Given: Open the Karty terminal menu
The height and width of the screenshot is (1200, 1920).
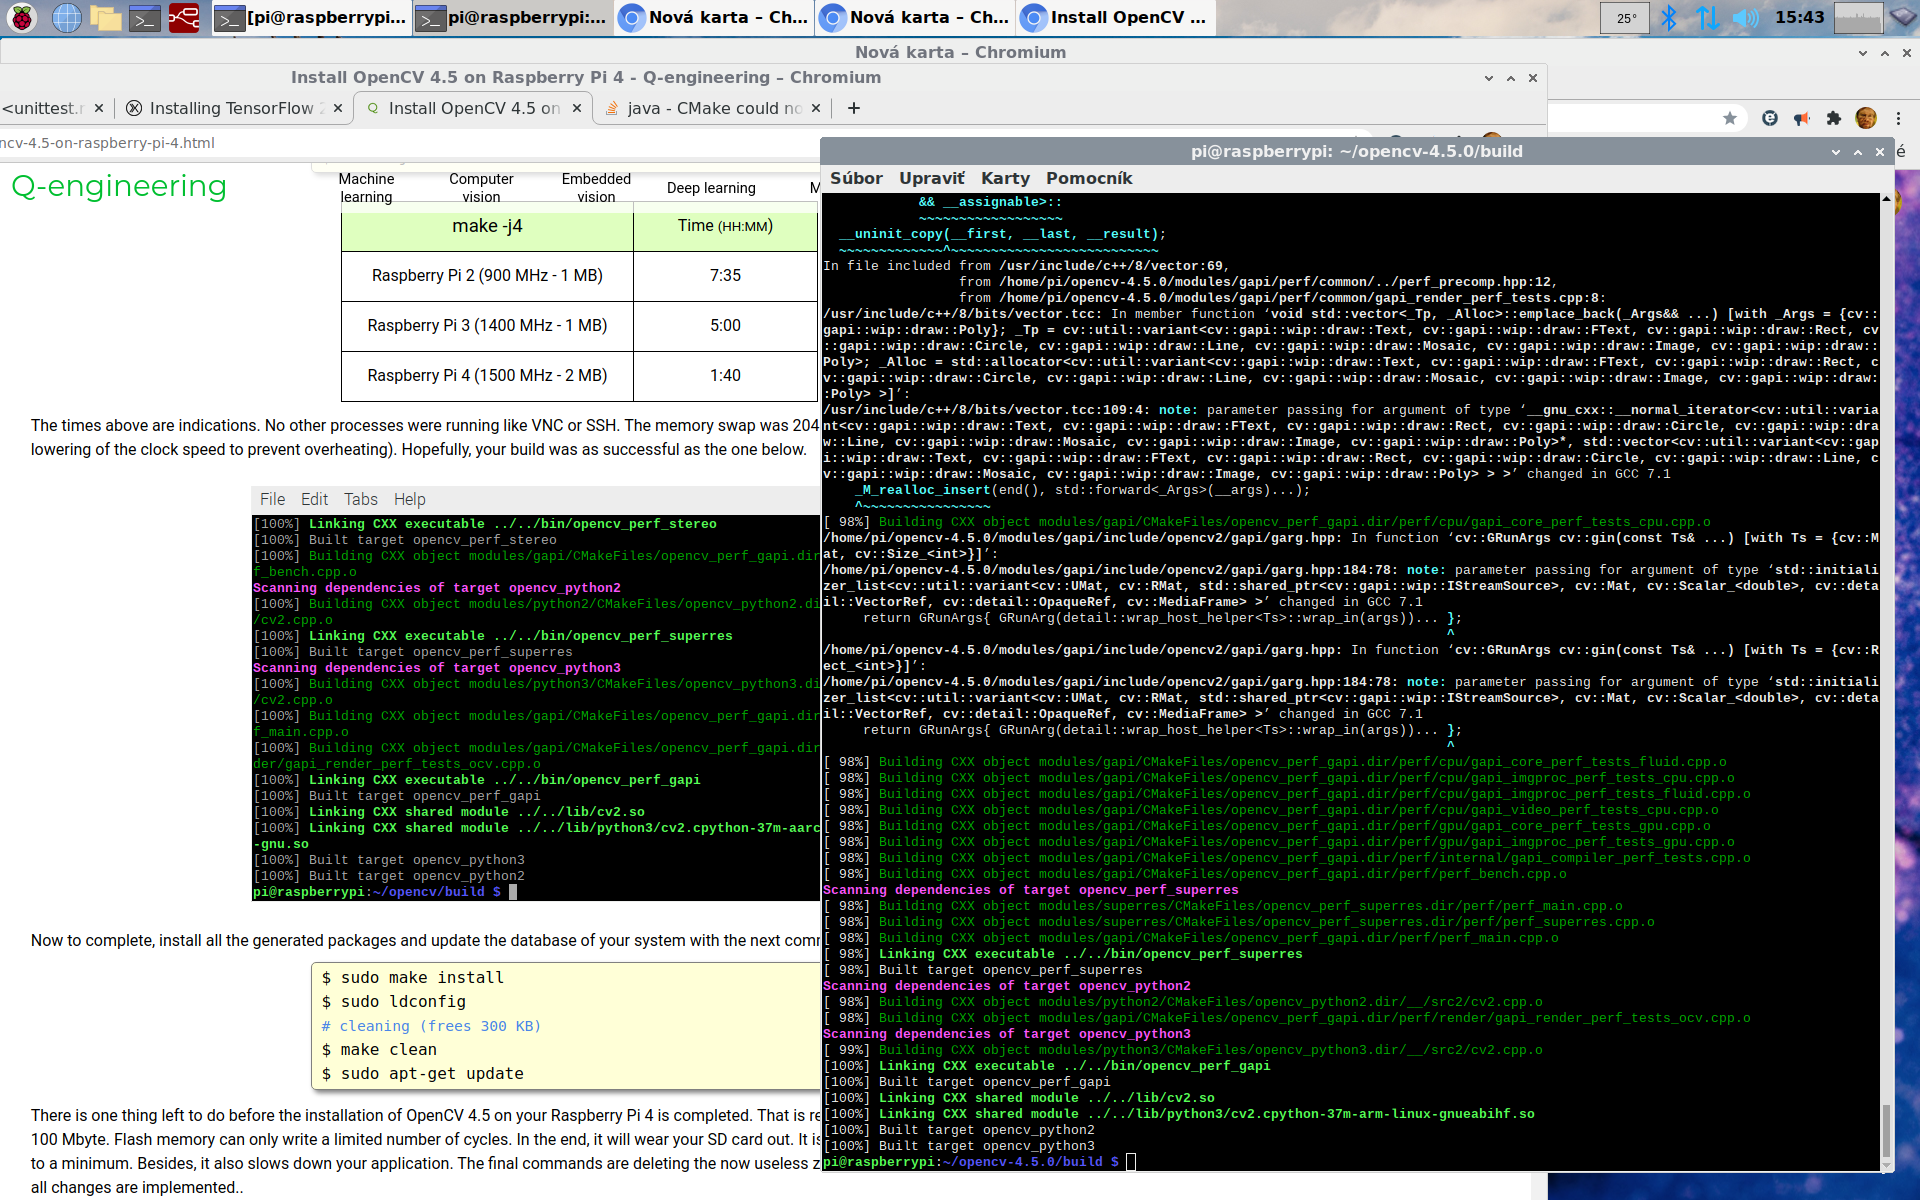Looking at the screenshot, I should [x=1004, y=178].
